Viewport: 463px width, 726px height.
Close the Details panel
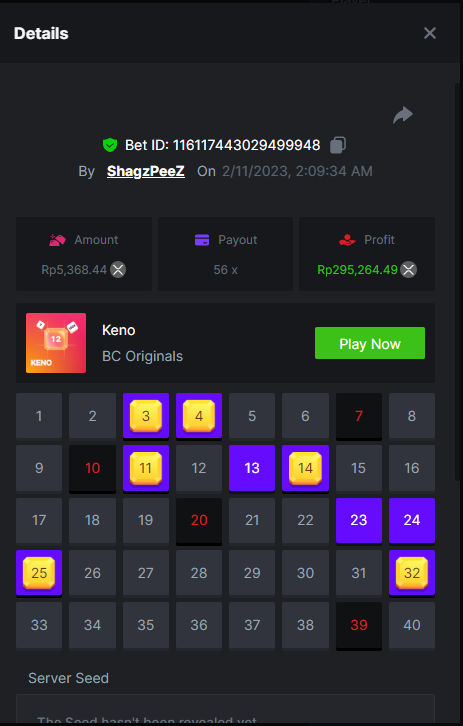[x=430, y=33]
